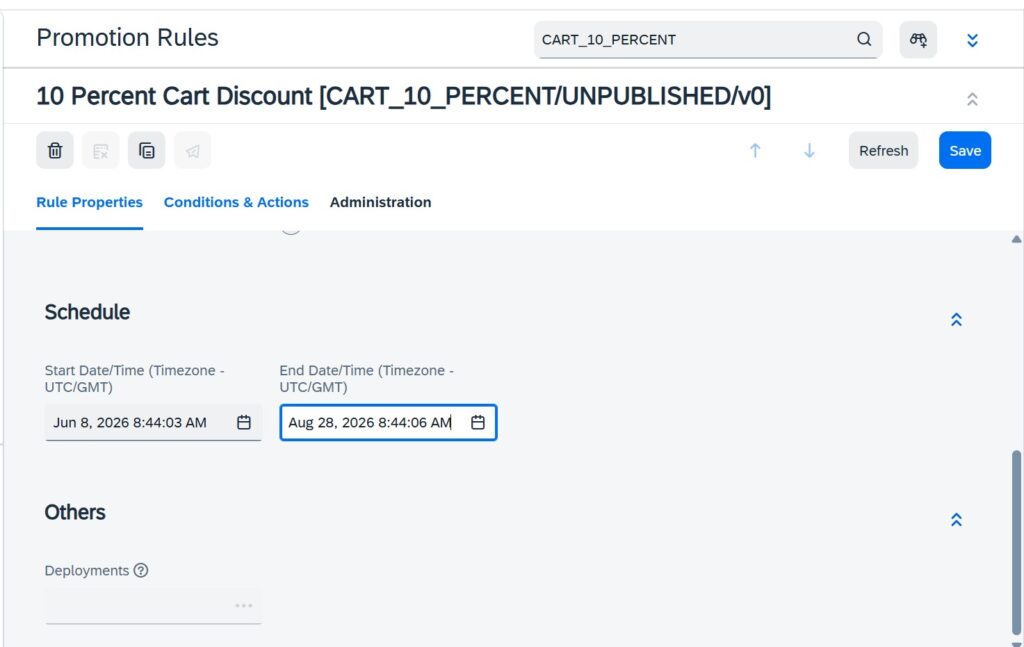Collapse the rule title header chevron
This screenshot has width=1024, height=647.
click(x=972, y=99)
